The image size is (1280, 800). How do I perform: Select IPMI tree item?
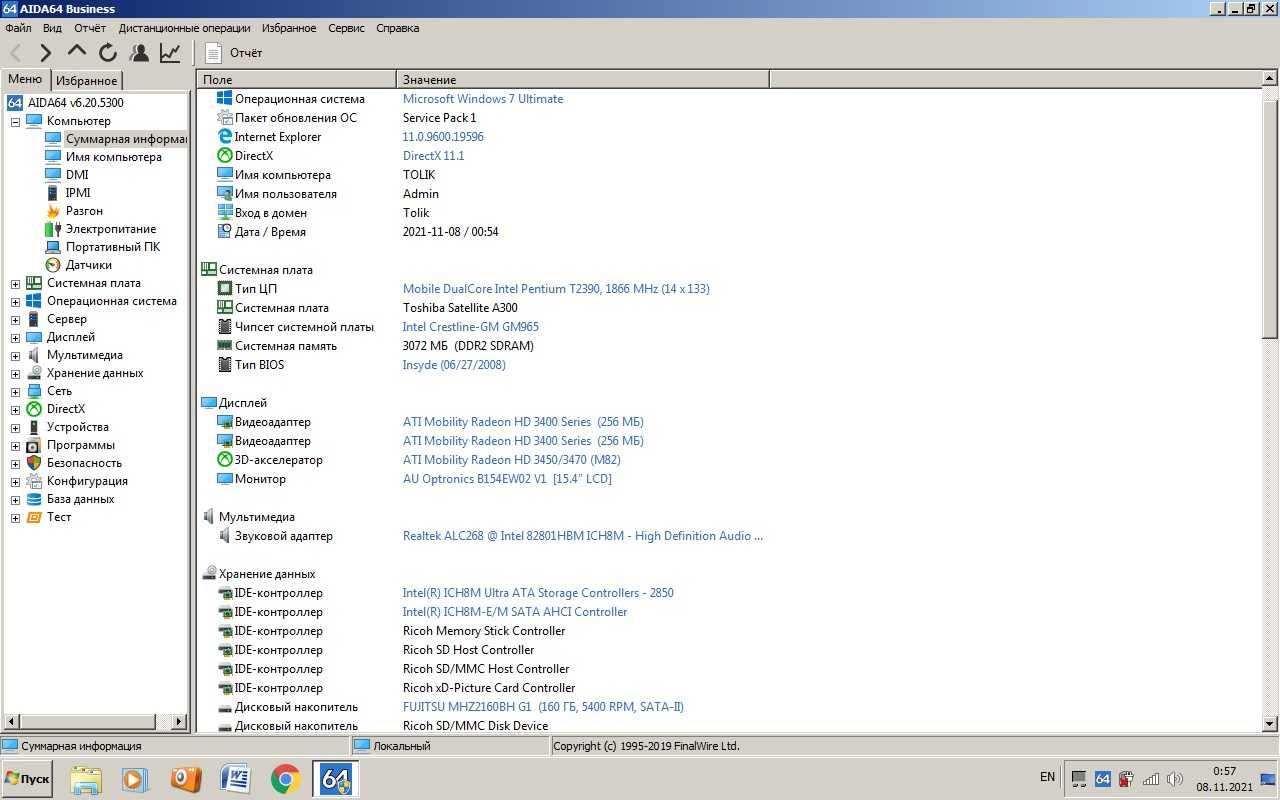(78, 193)
